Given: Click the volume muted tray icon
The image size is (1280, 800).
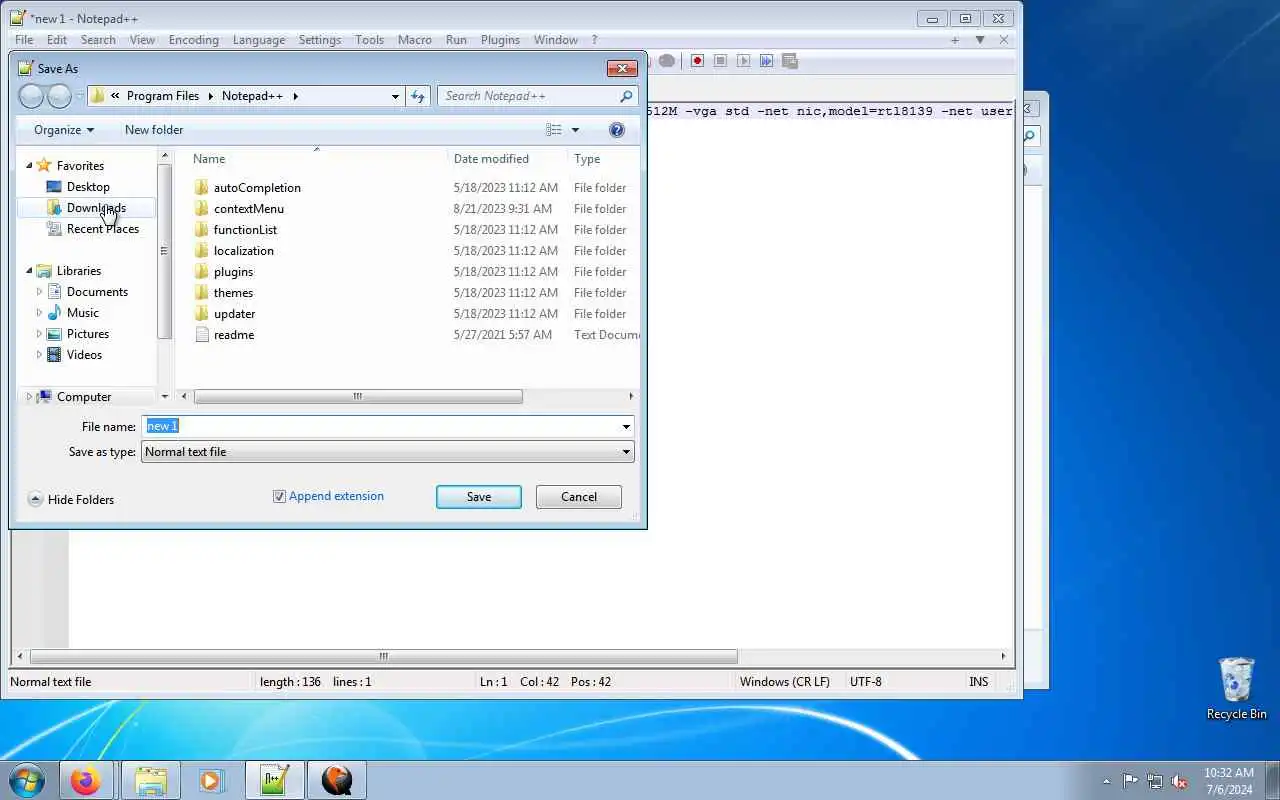Looking at the screenshot, I should (1179, 781).
